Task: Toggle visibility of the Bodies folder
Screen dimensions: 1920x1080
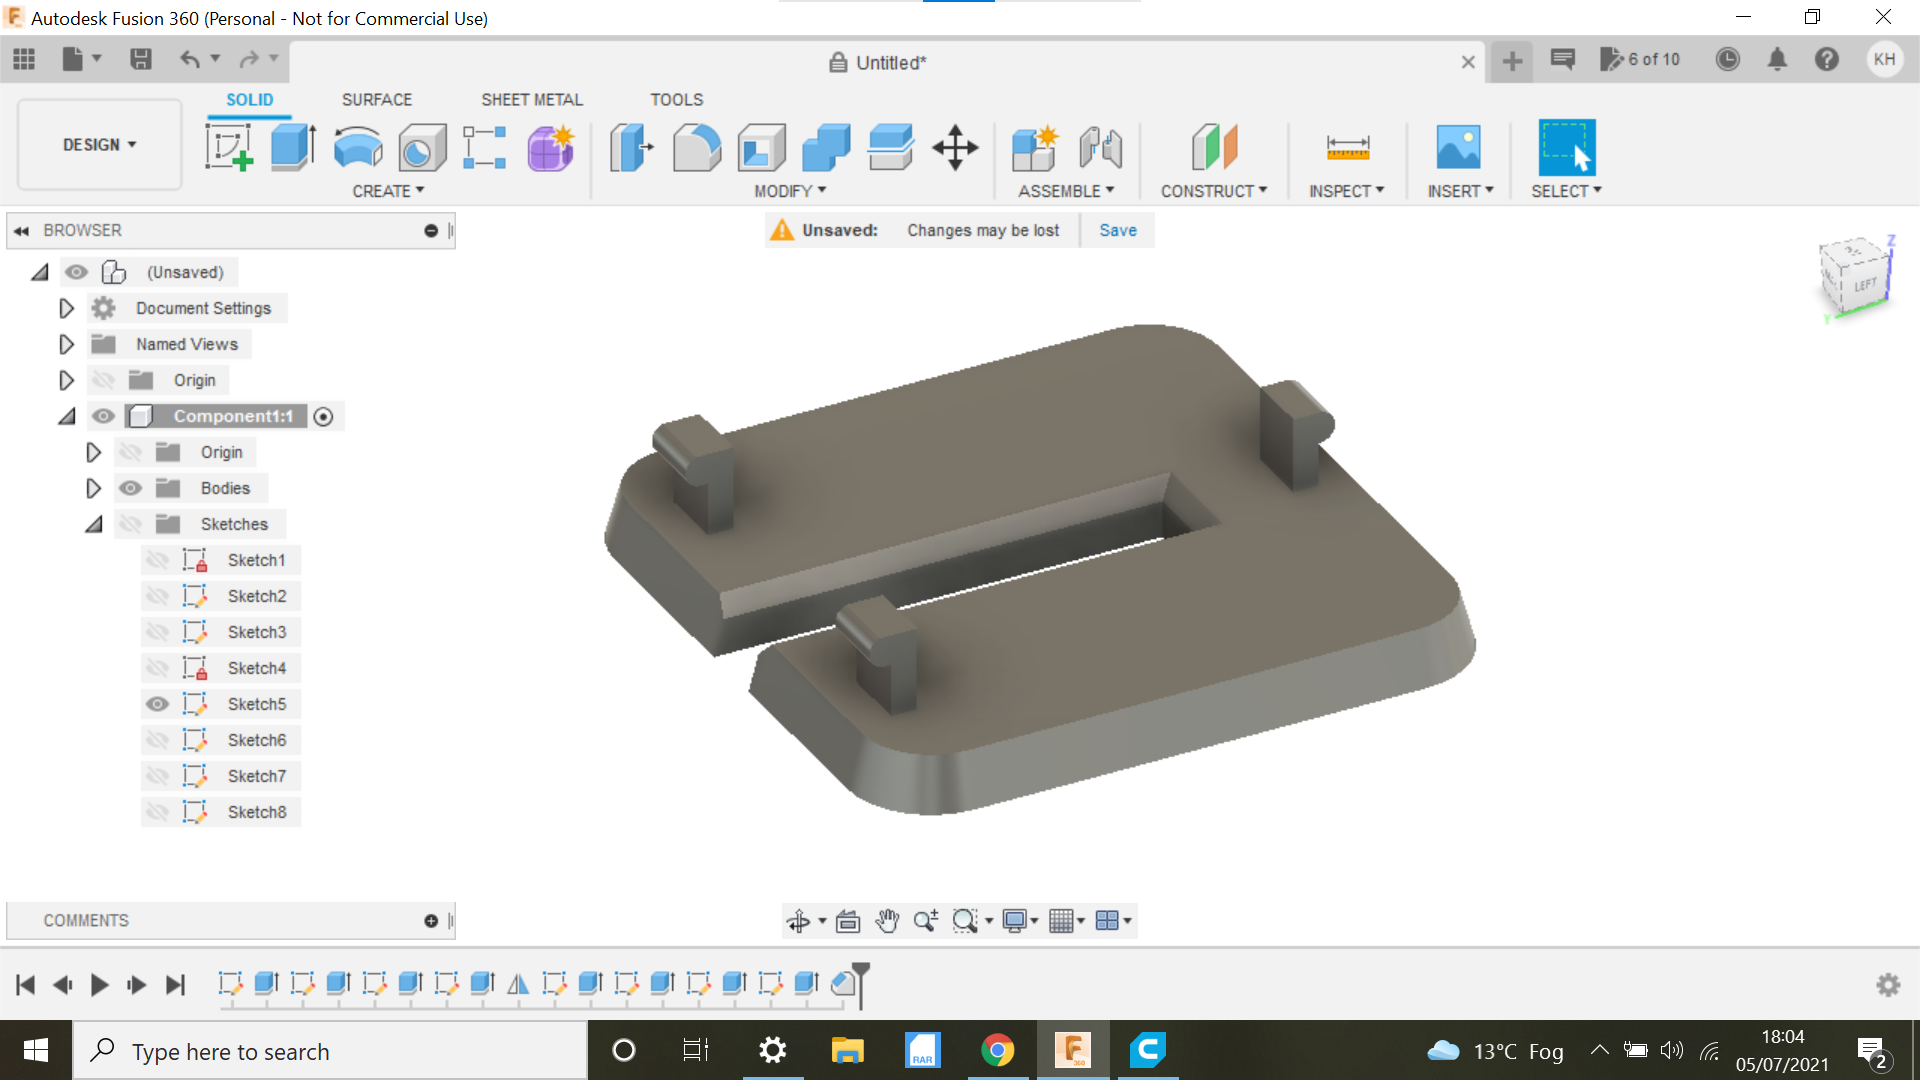Action: click(x=130, y=488)
